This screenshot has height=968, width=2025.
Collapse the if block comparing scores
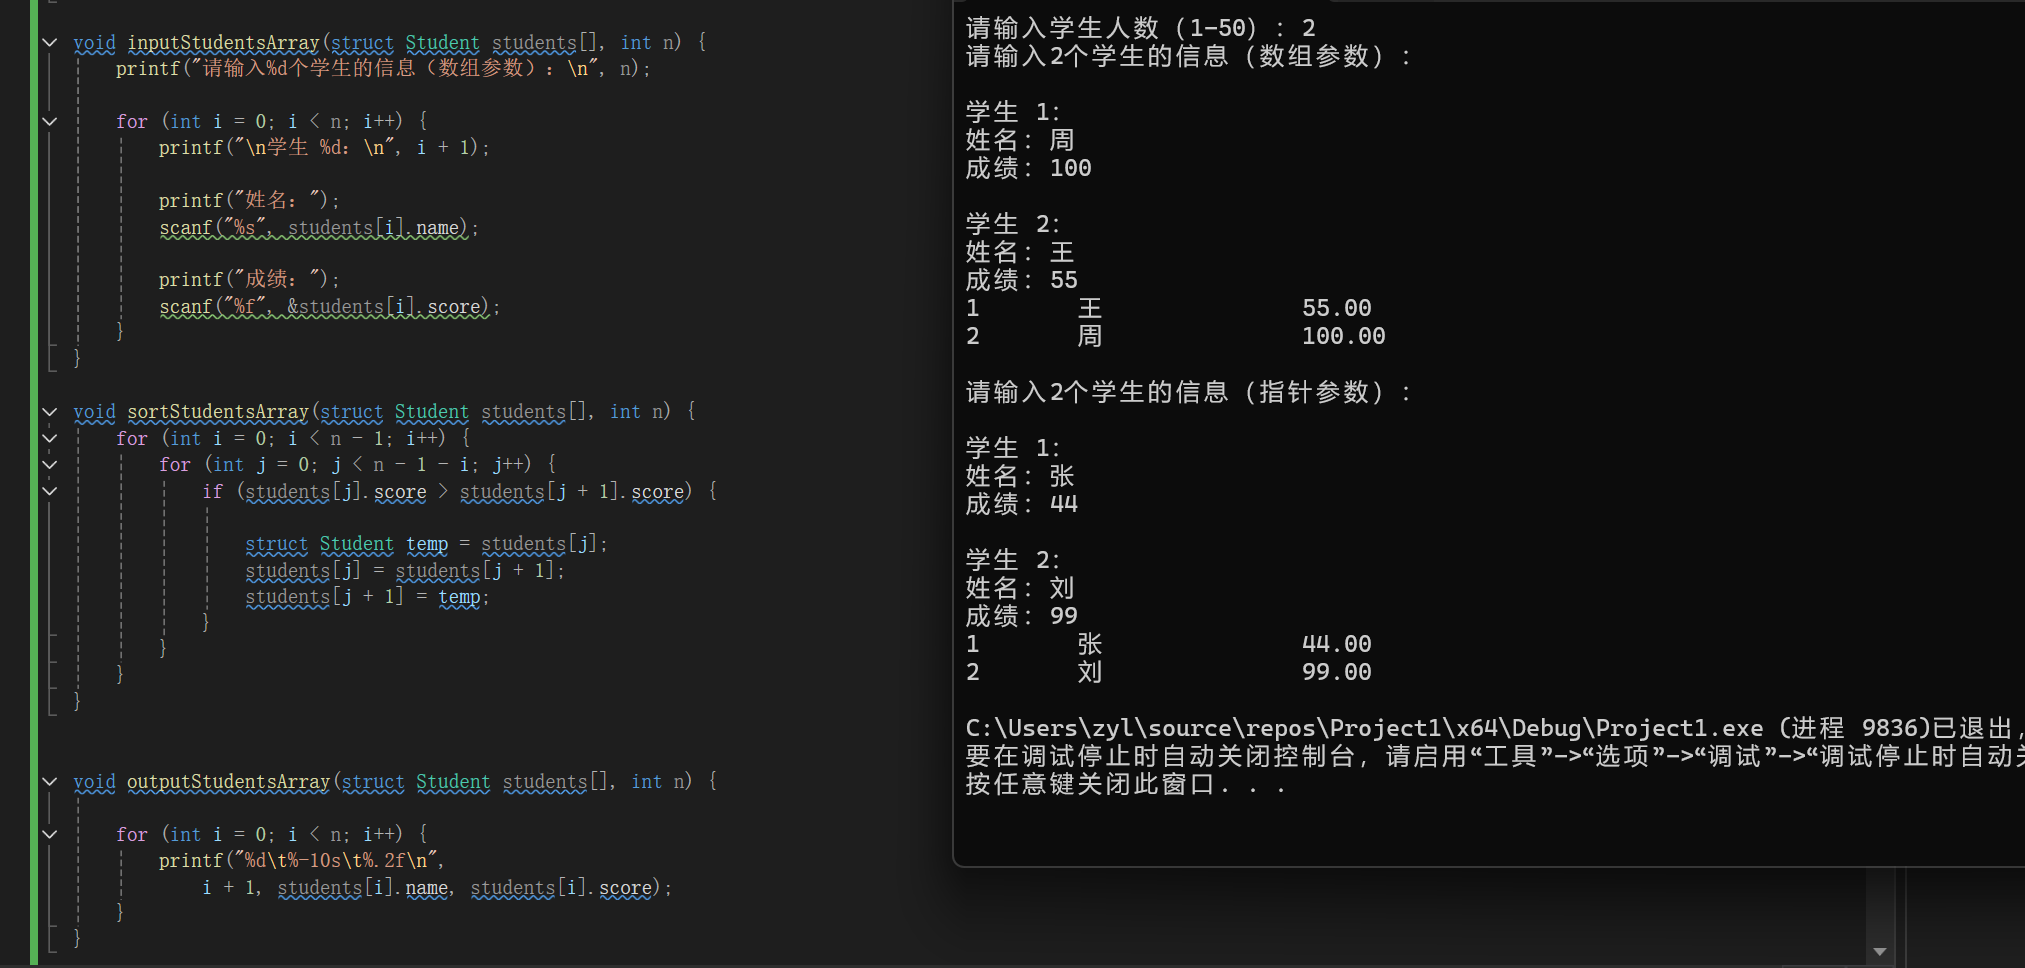49,491
